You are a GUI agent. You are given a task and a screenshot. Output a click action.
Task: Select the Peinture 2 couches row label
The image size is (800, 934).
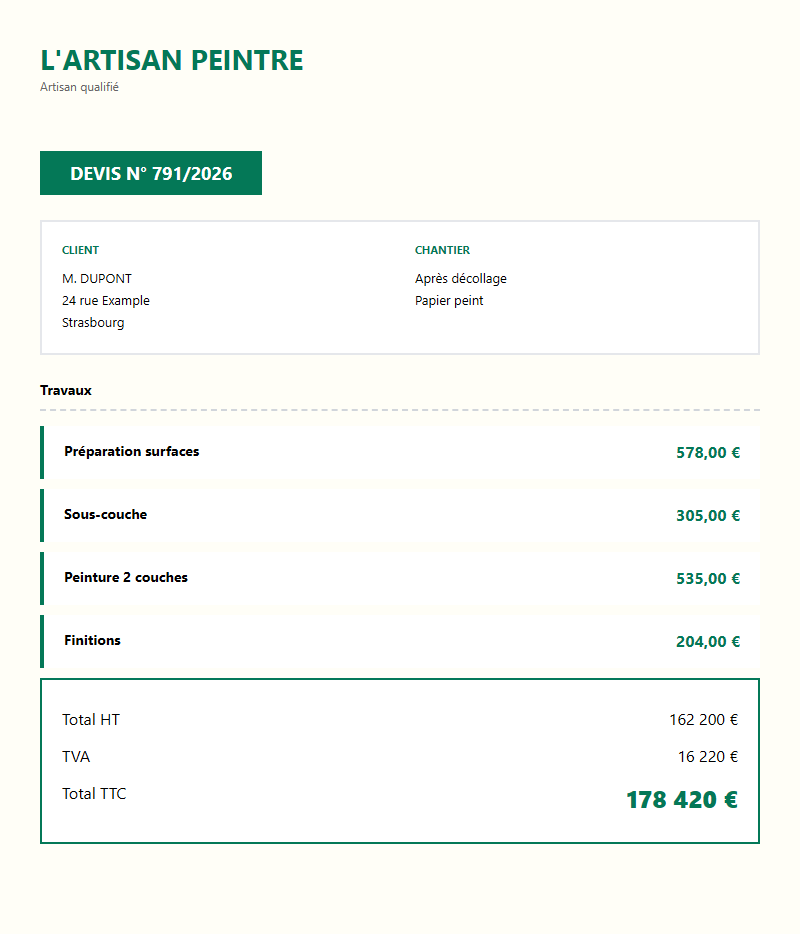[126, 578]
